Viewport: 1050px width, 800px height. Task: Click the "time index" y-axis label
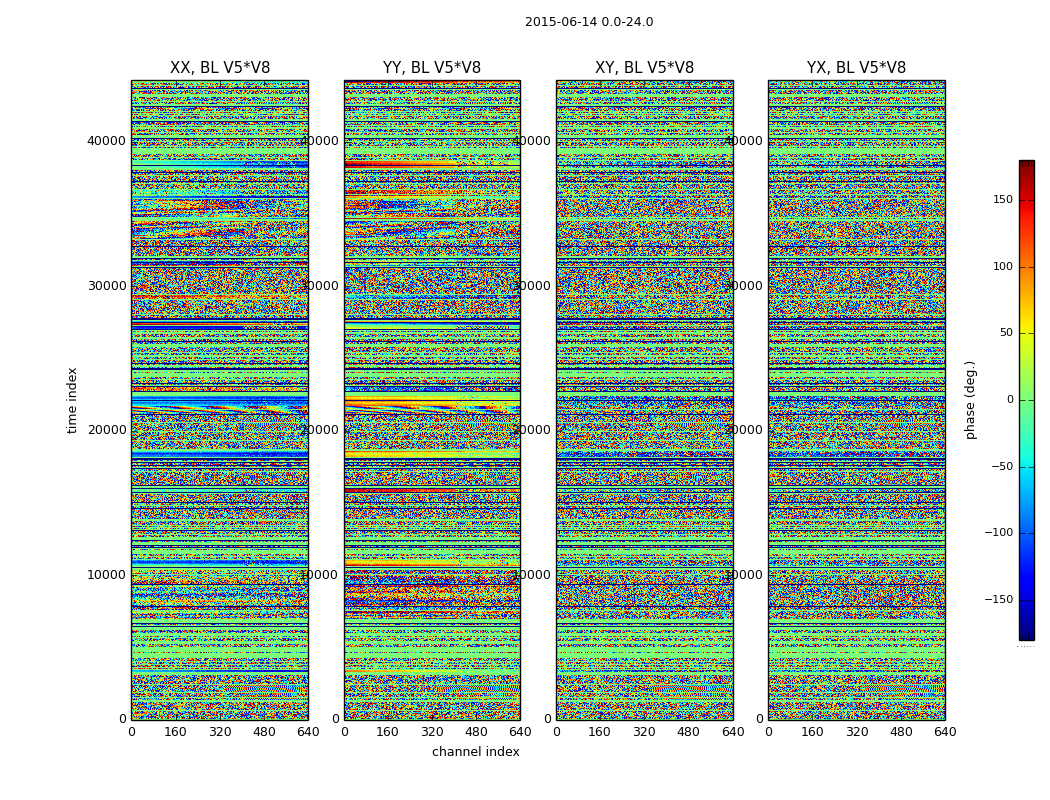(x=72, y=400)
